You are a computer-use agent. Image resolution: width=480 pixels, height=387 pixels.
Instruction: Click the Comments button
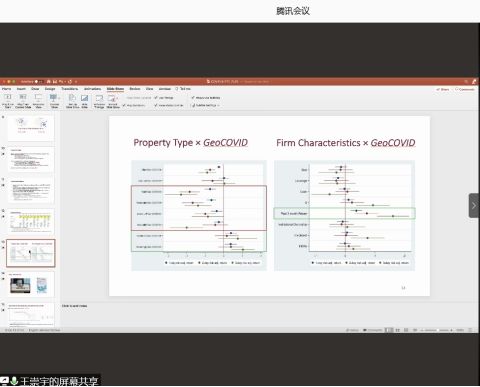[465, 89]
